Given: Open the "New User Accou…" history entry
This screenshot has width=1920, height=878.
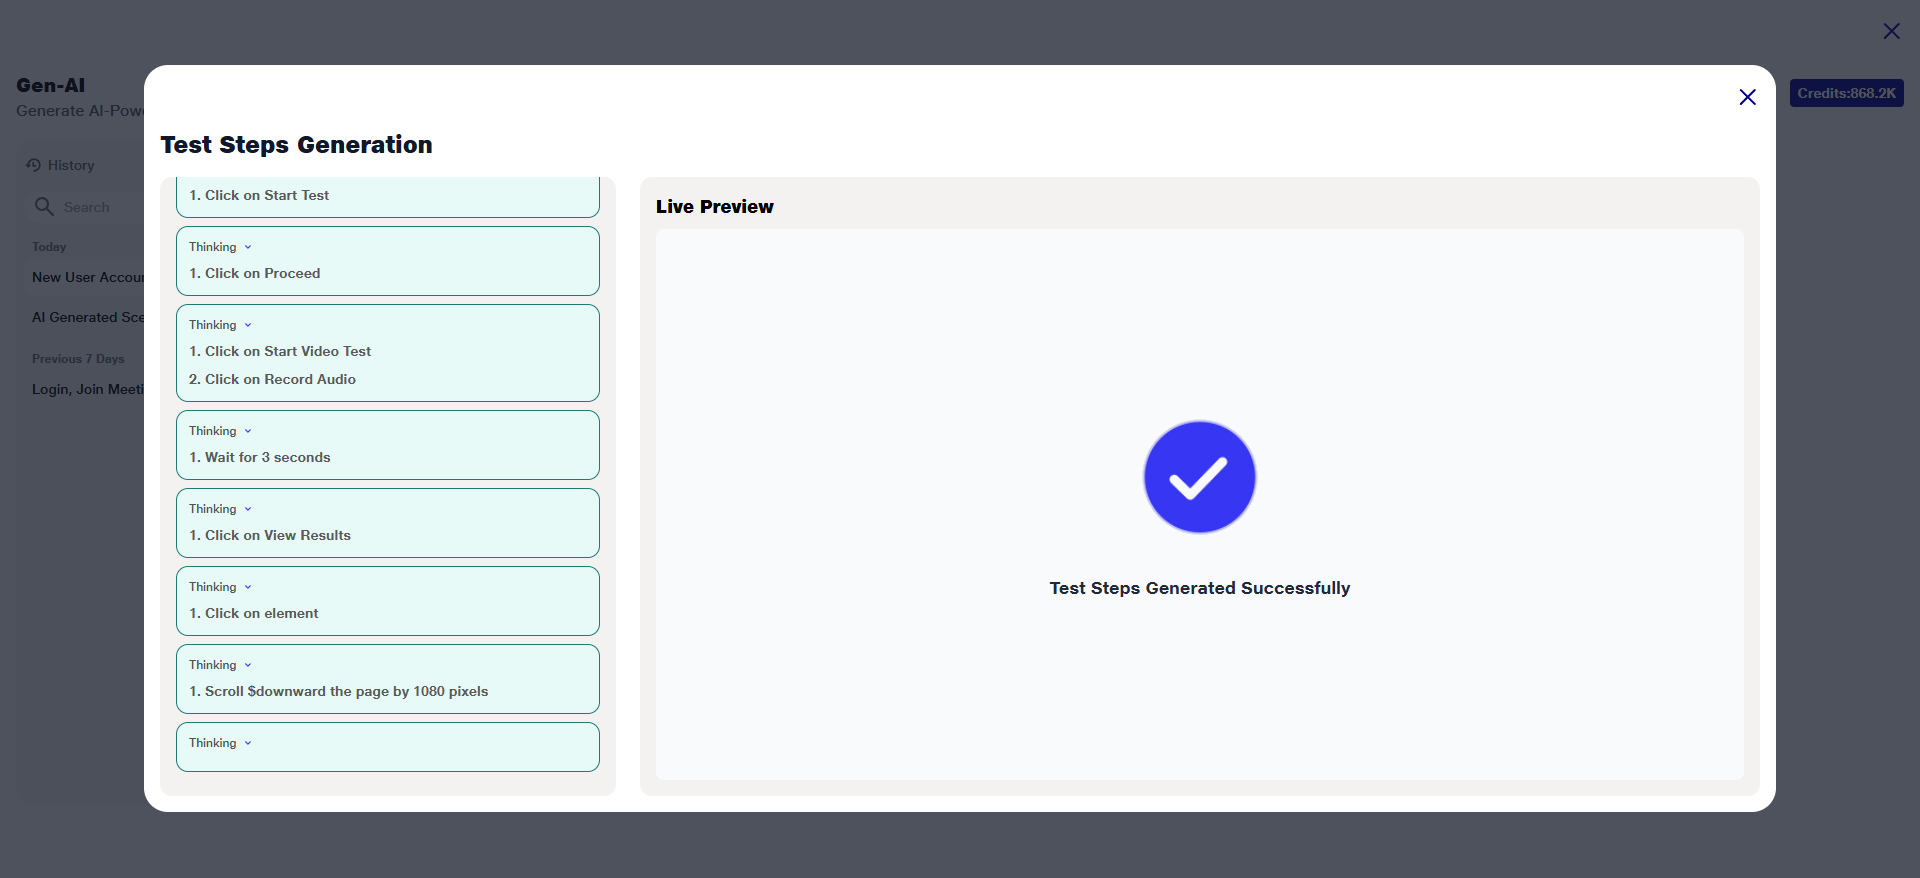Looking at the screenshot, I should [88, 277].
